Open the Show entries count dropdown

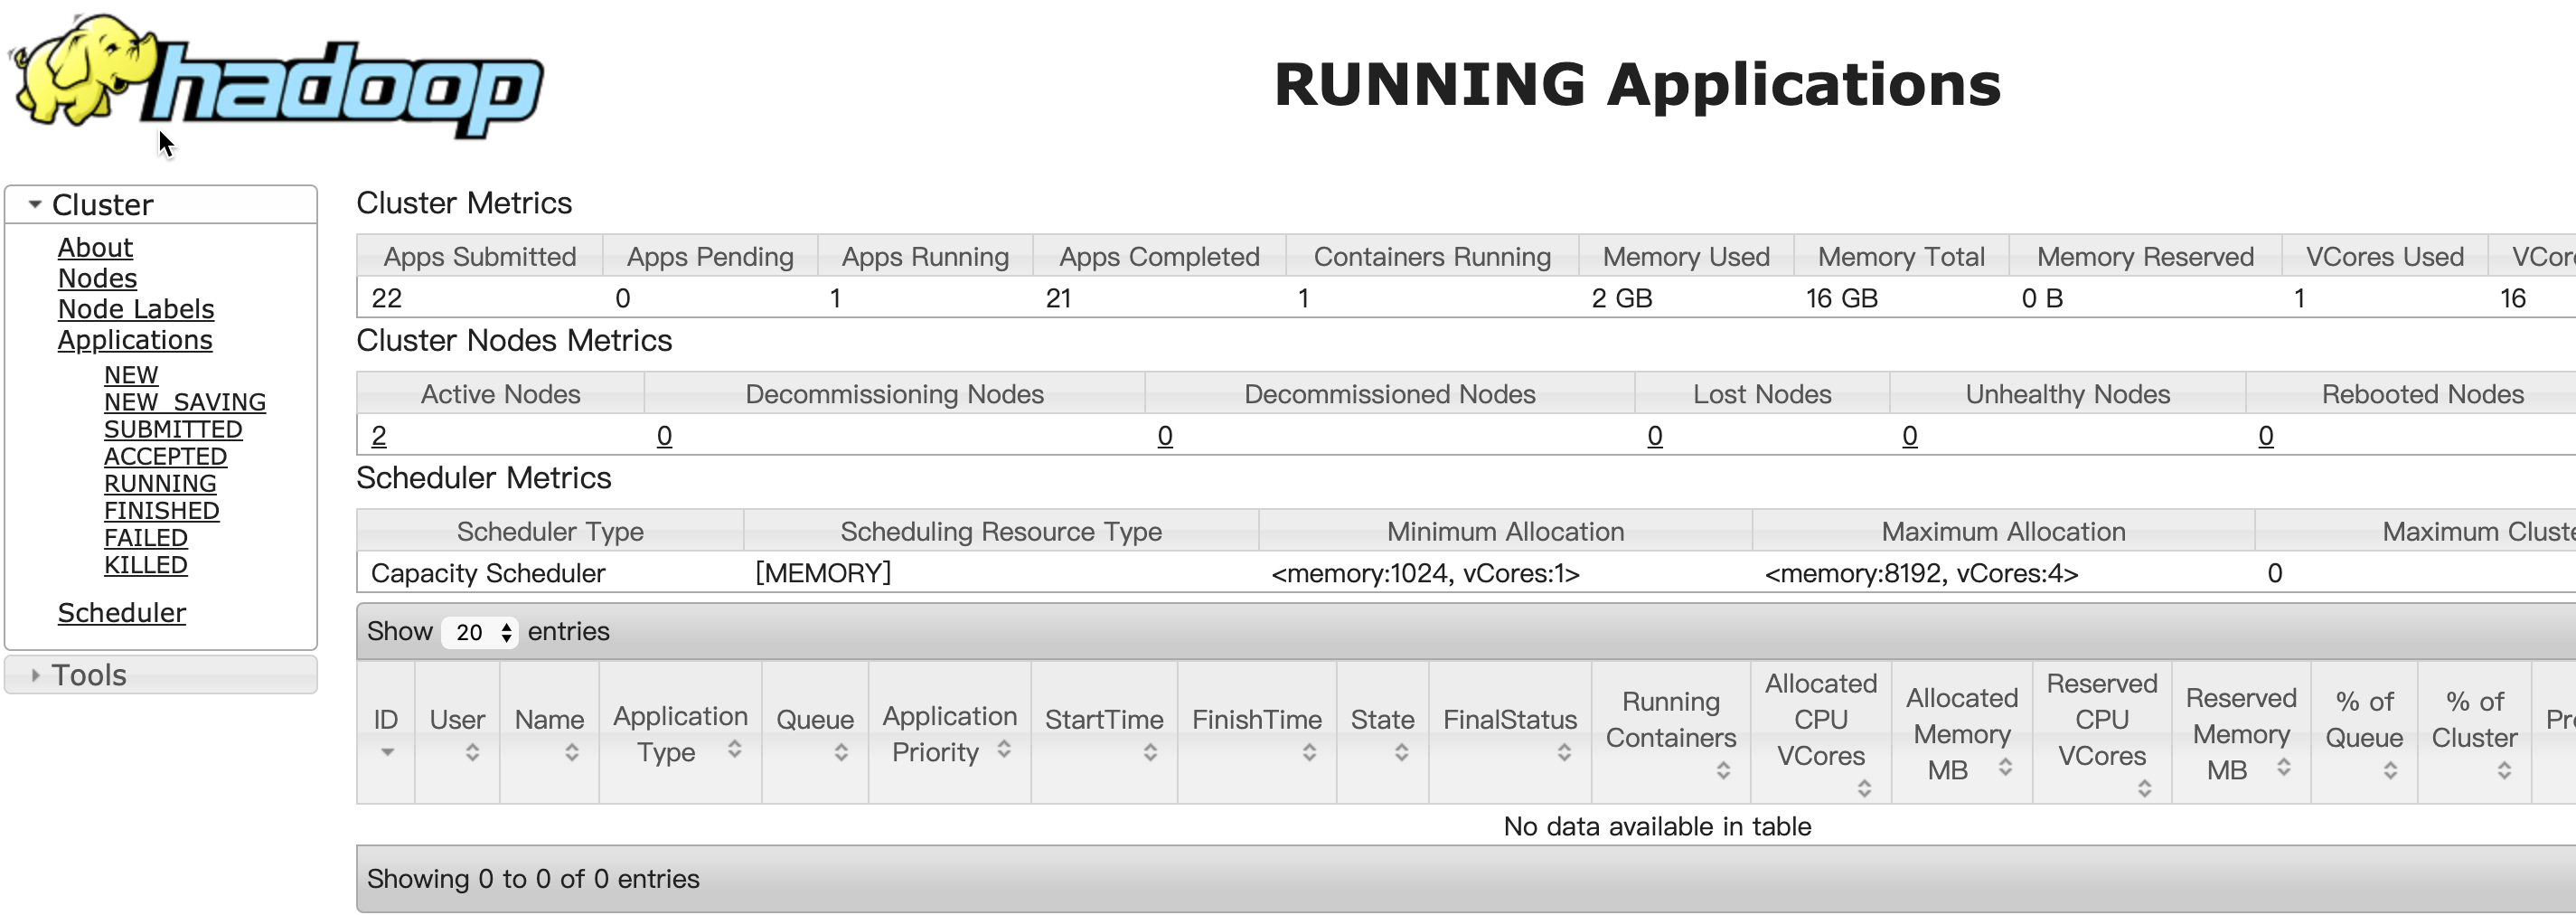pyautogui.click(x=480, y=632)
